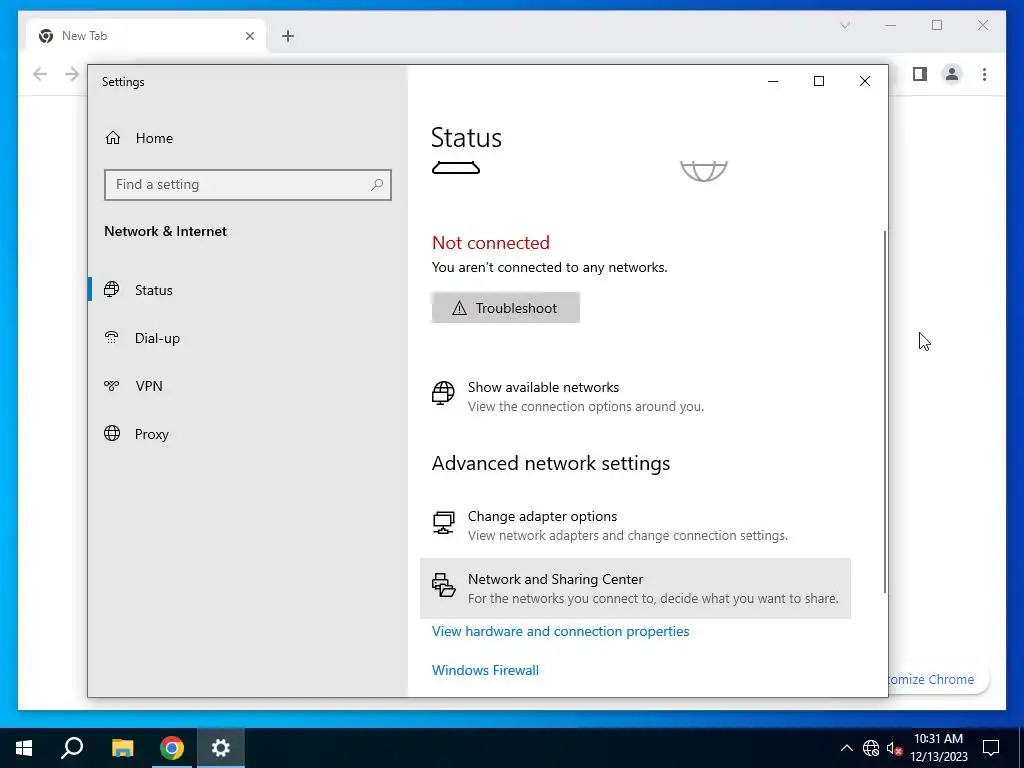
Task: Click the Network and Sharing Center printer icon
Action: [443, 585]
